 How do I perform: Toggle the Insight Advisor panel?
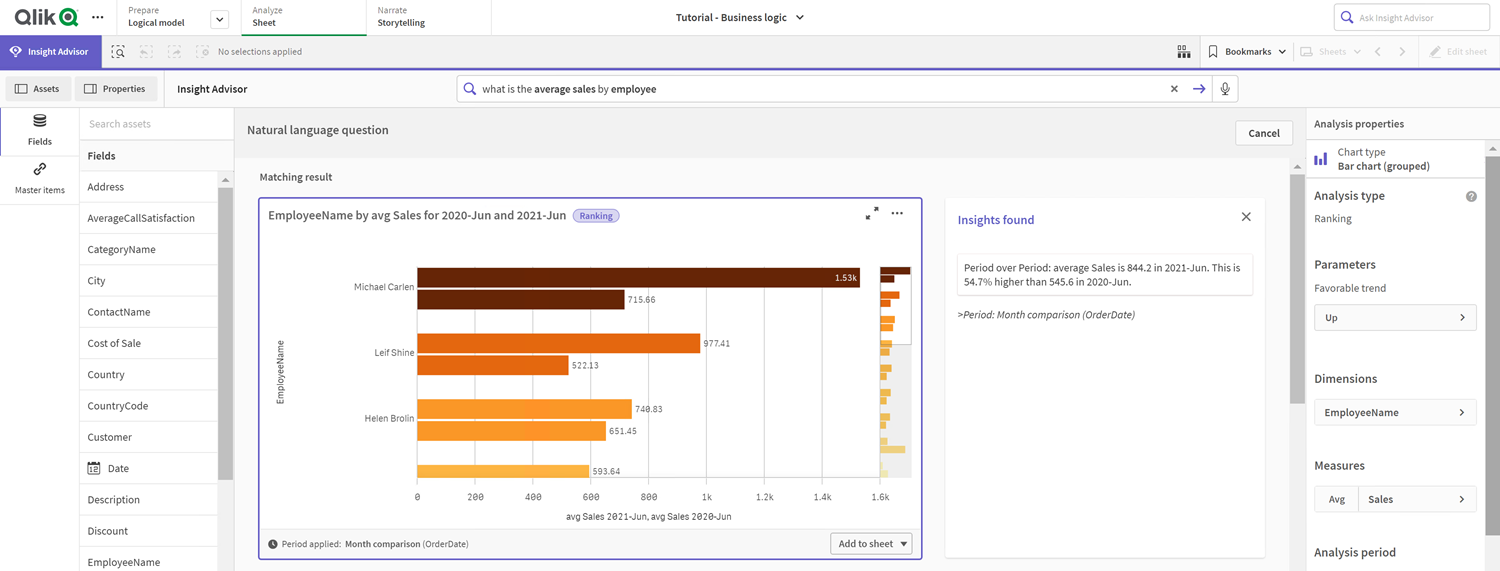coord(50,52)
